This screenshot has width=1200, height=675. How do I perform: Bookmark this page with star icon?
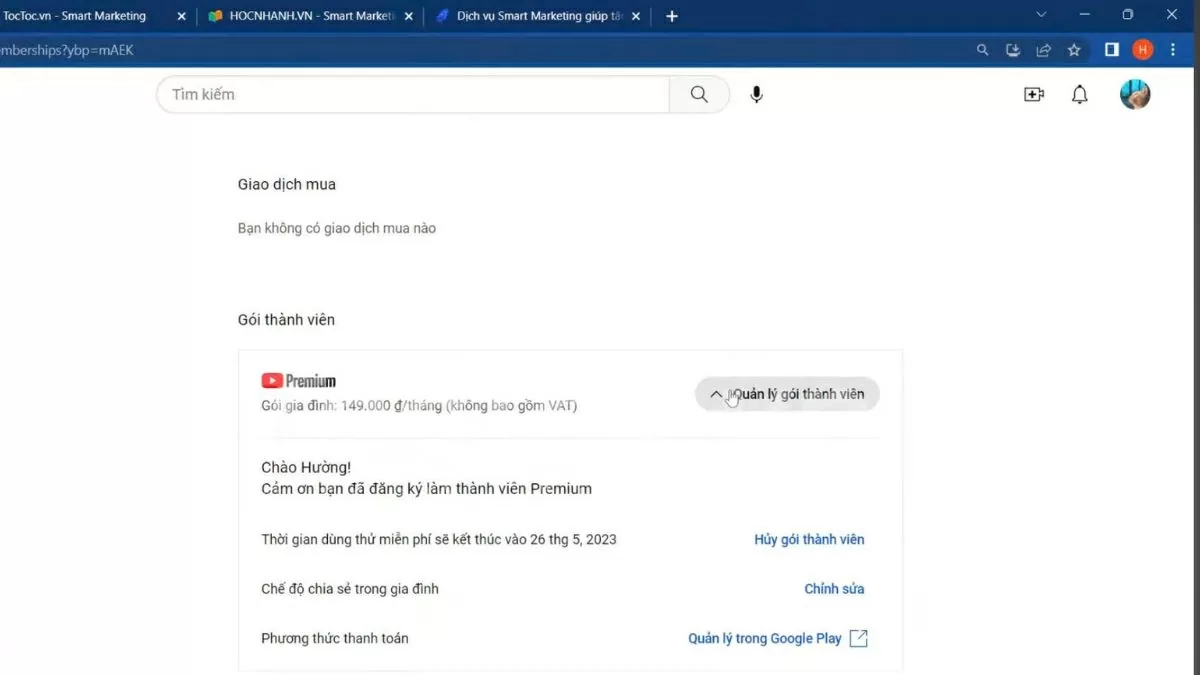pyautogui.click(x=1074, y=50)
